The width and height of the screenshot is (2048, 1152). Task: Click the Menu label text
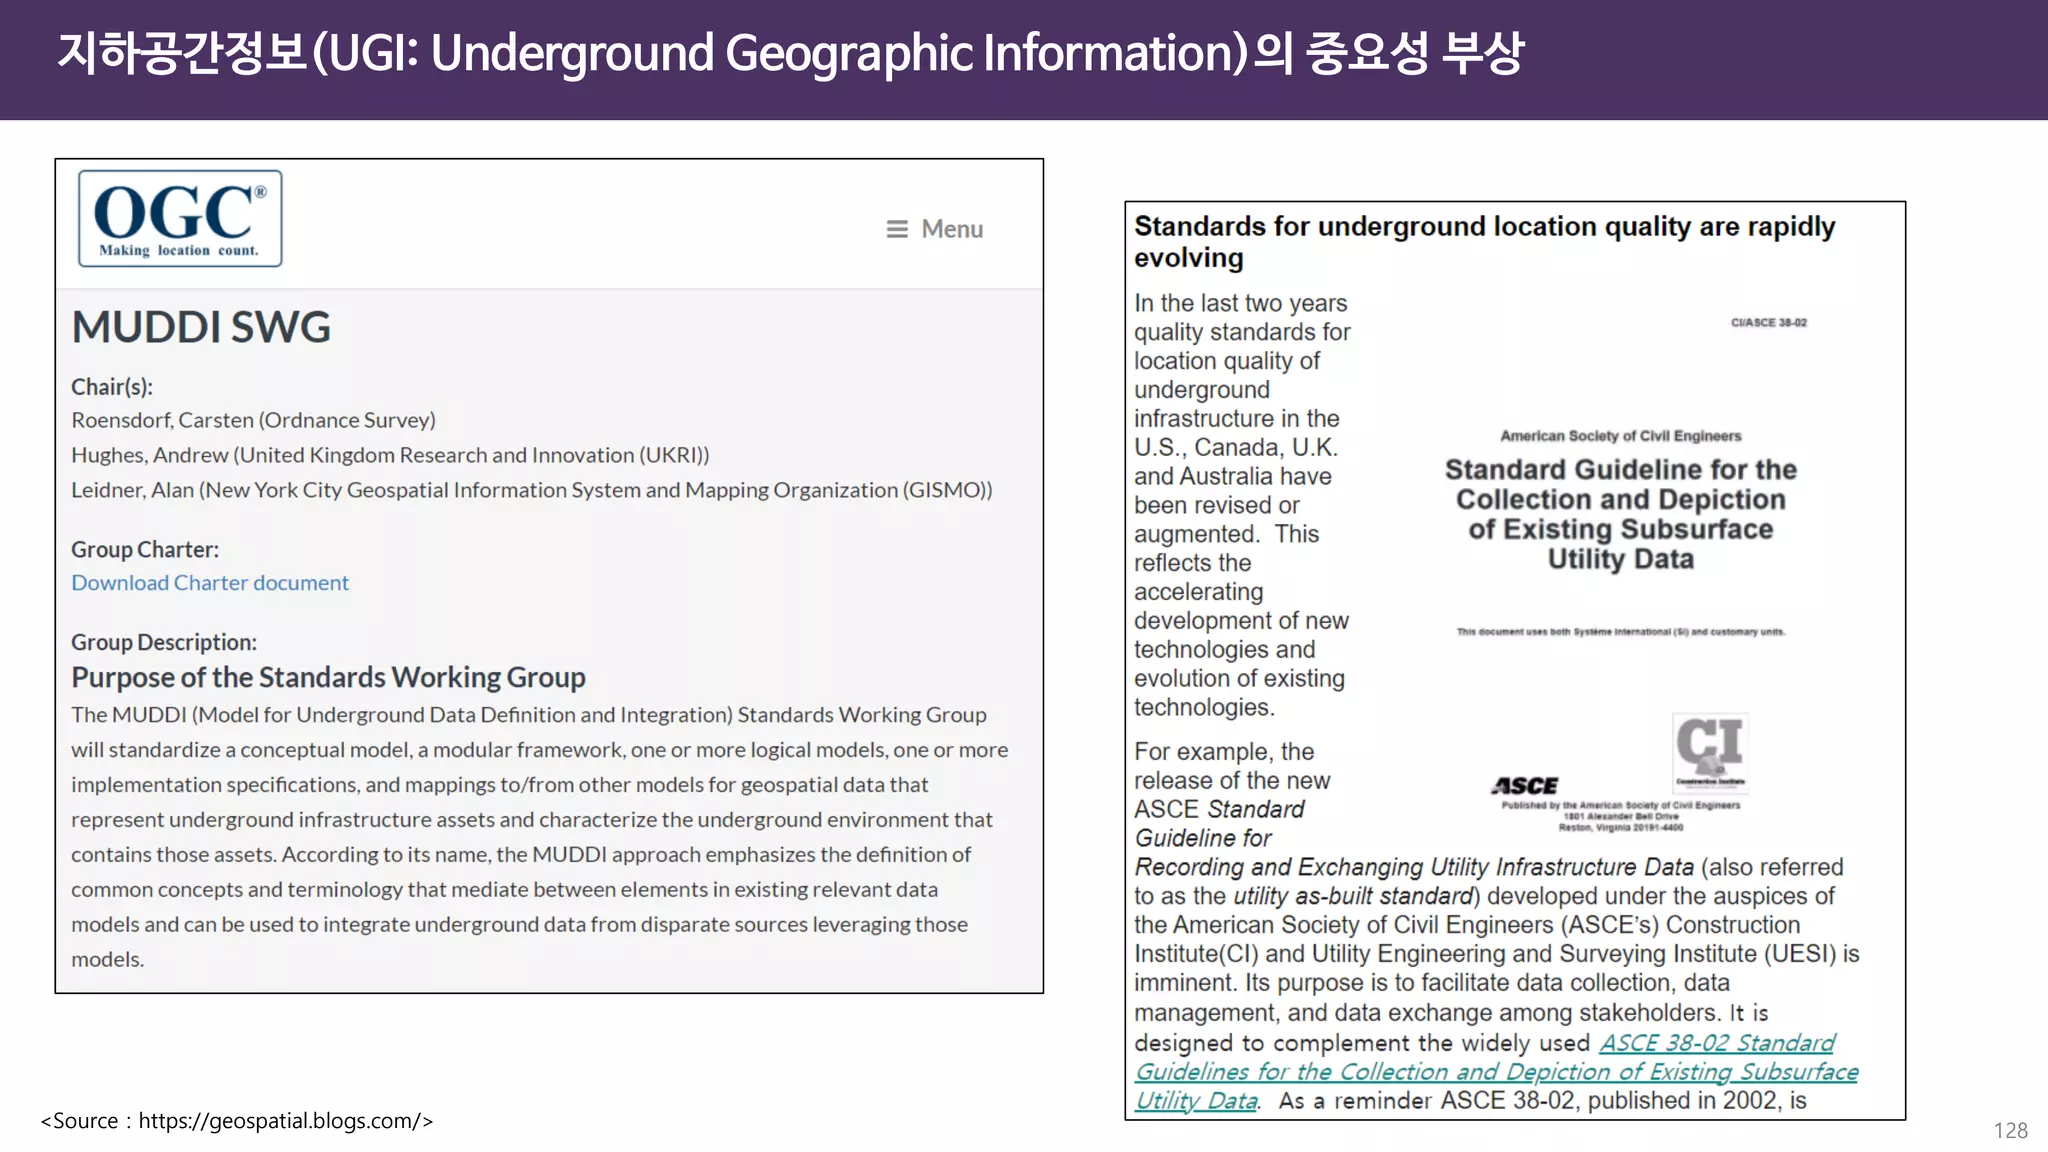(x=952, y=229)
